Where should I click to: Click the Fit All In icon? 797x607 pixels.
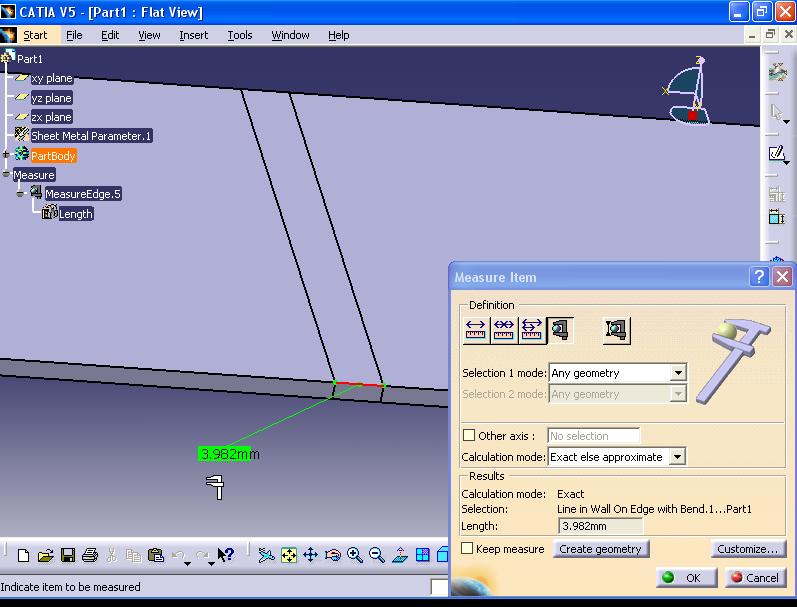(289, 555)
